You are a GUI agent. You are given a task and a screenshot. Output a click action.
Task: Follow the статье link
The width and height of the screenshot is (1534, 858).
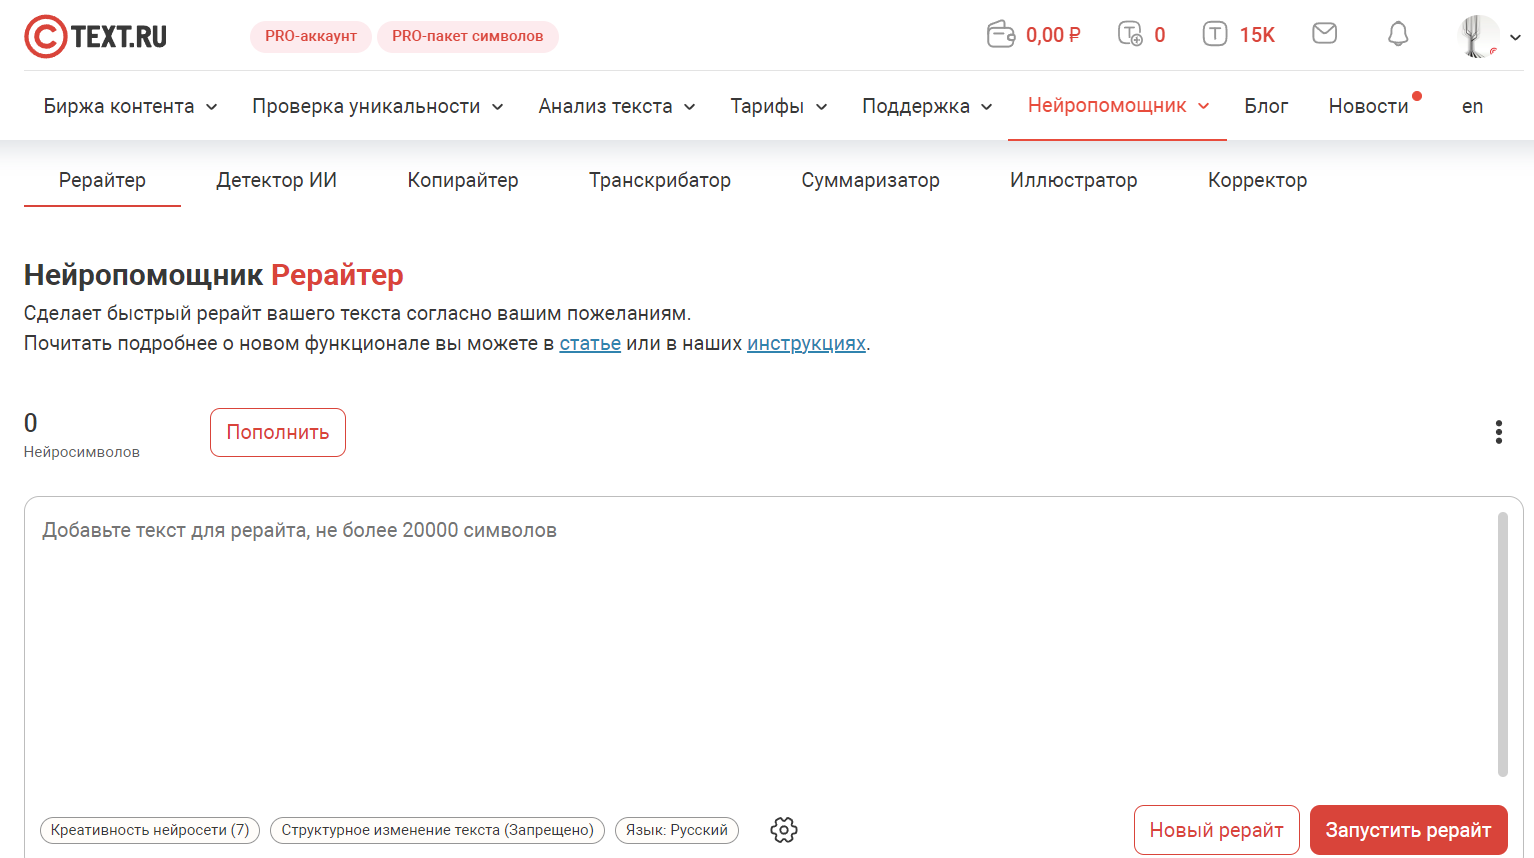point(590,343)
